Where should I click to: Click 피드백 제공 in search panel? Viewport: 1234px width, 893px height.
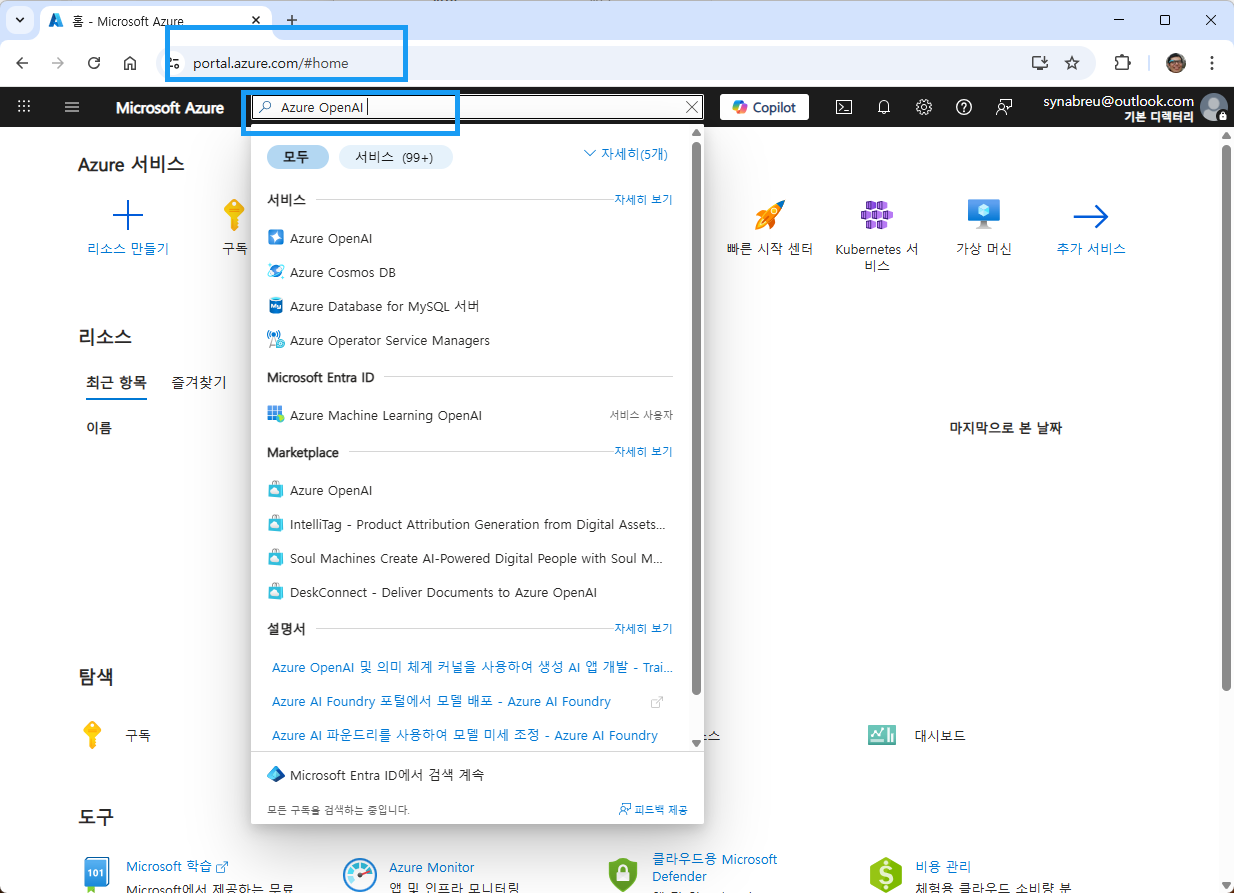(653, 810)
